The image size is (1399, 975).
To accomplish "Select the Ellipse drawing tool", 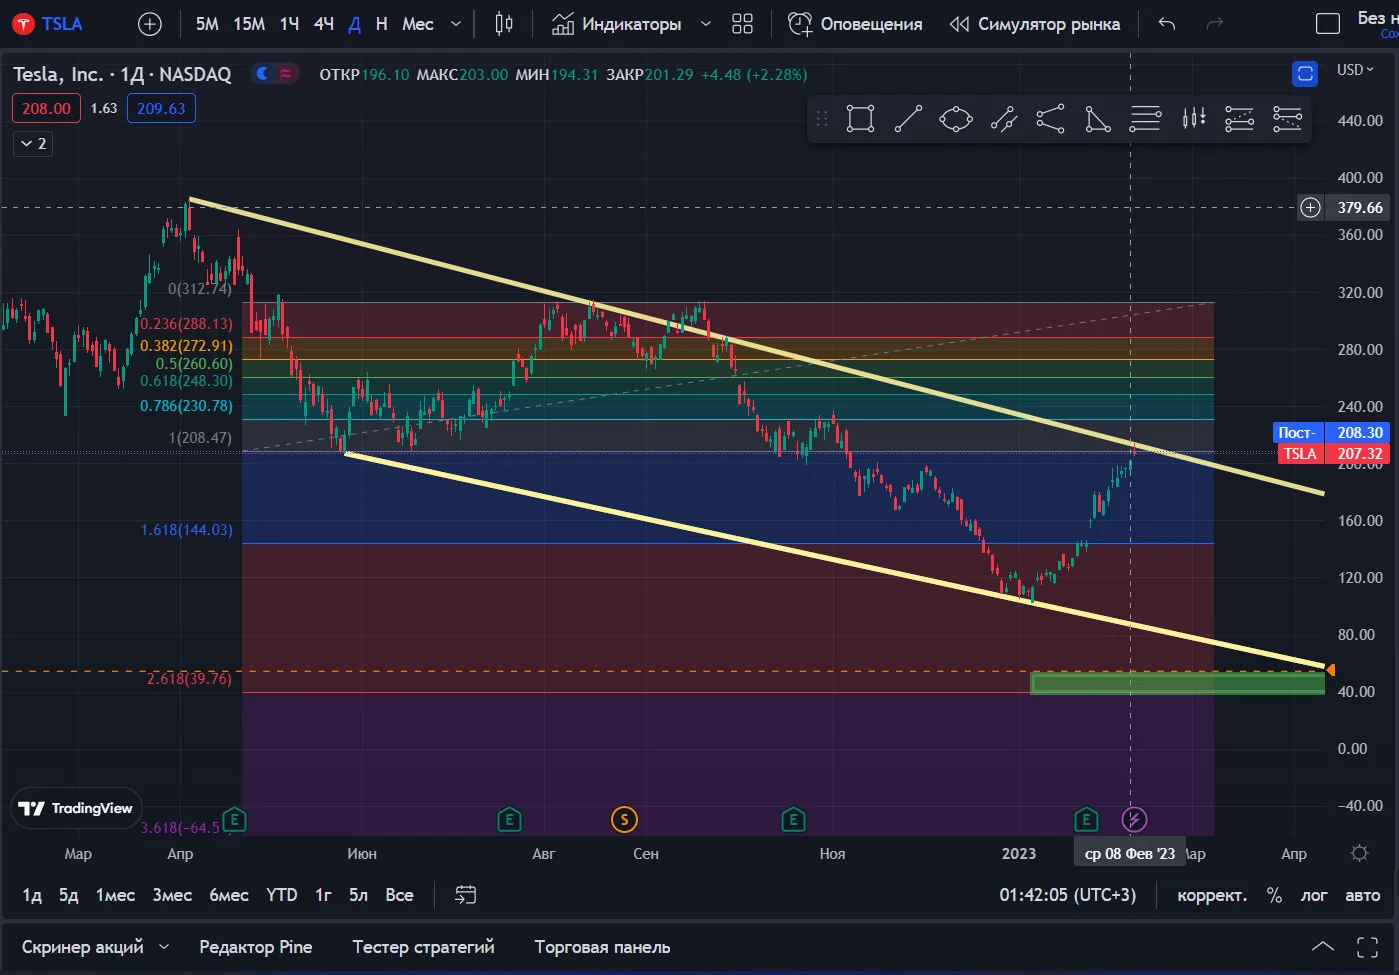I will [956, 119].
